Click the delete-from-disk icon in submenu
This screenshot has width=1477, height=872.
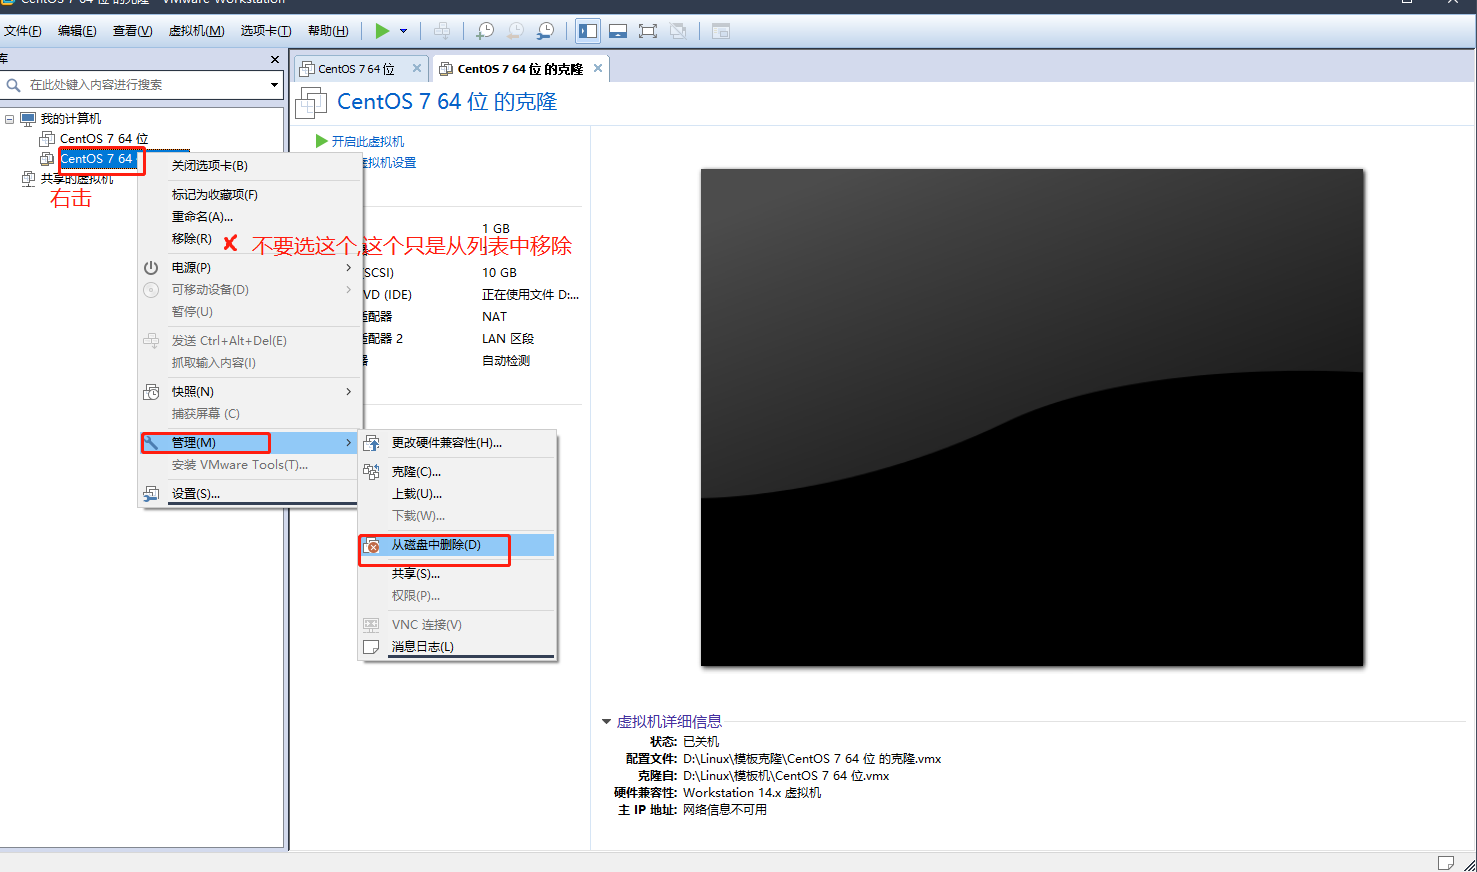(371, 546)
